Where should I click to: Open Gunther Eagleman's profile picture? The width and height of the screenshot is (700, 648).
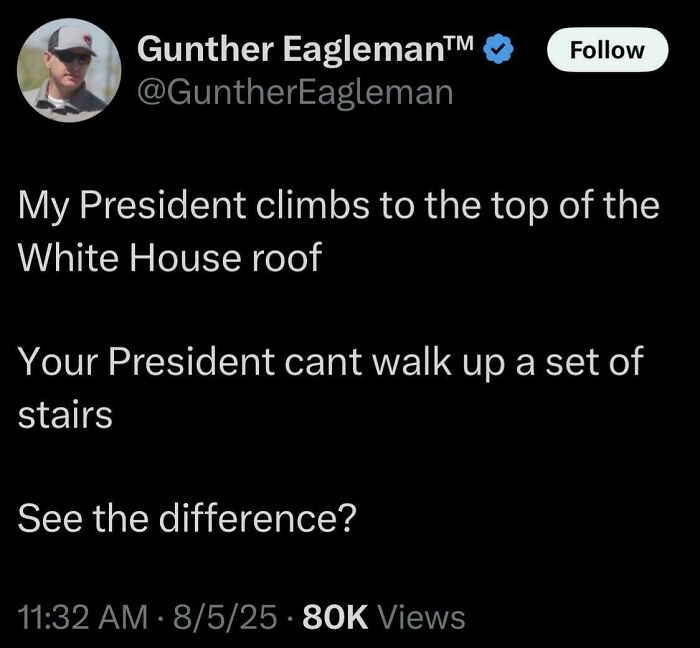point(70,70)
